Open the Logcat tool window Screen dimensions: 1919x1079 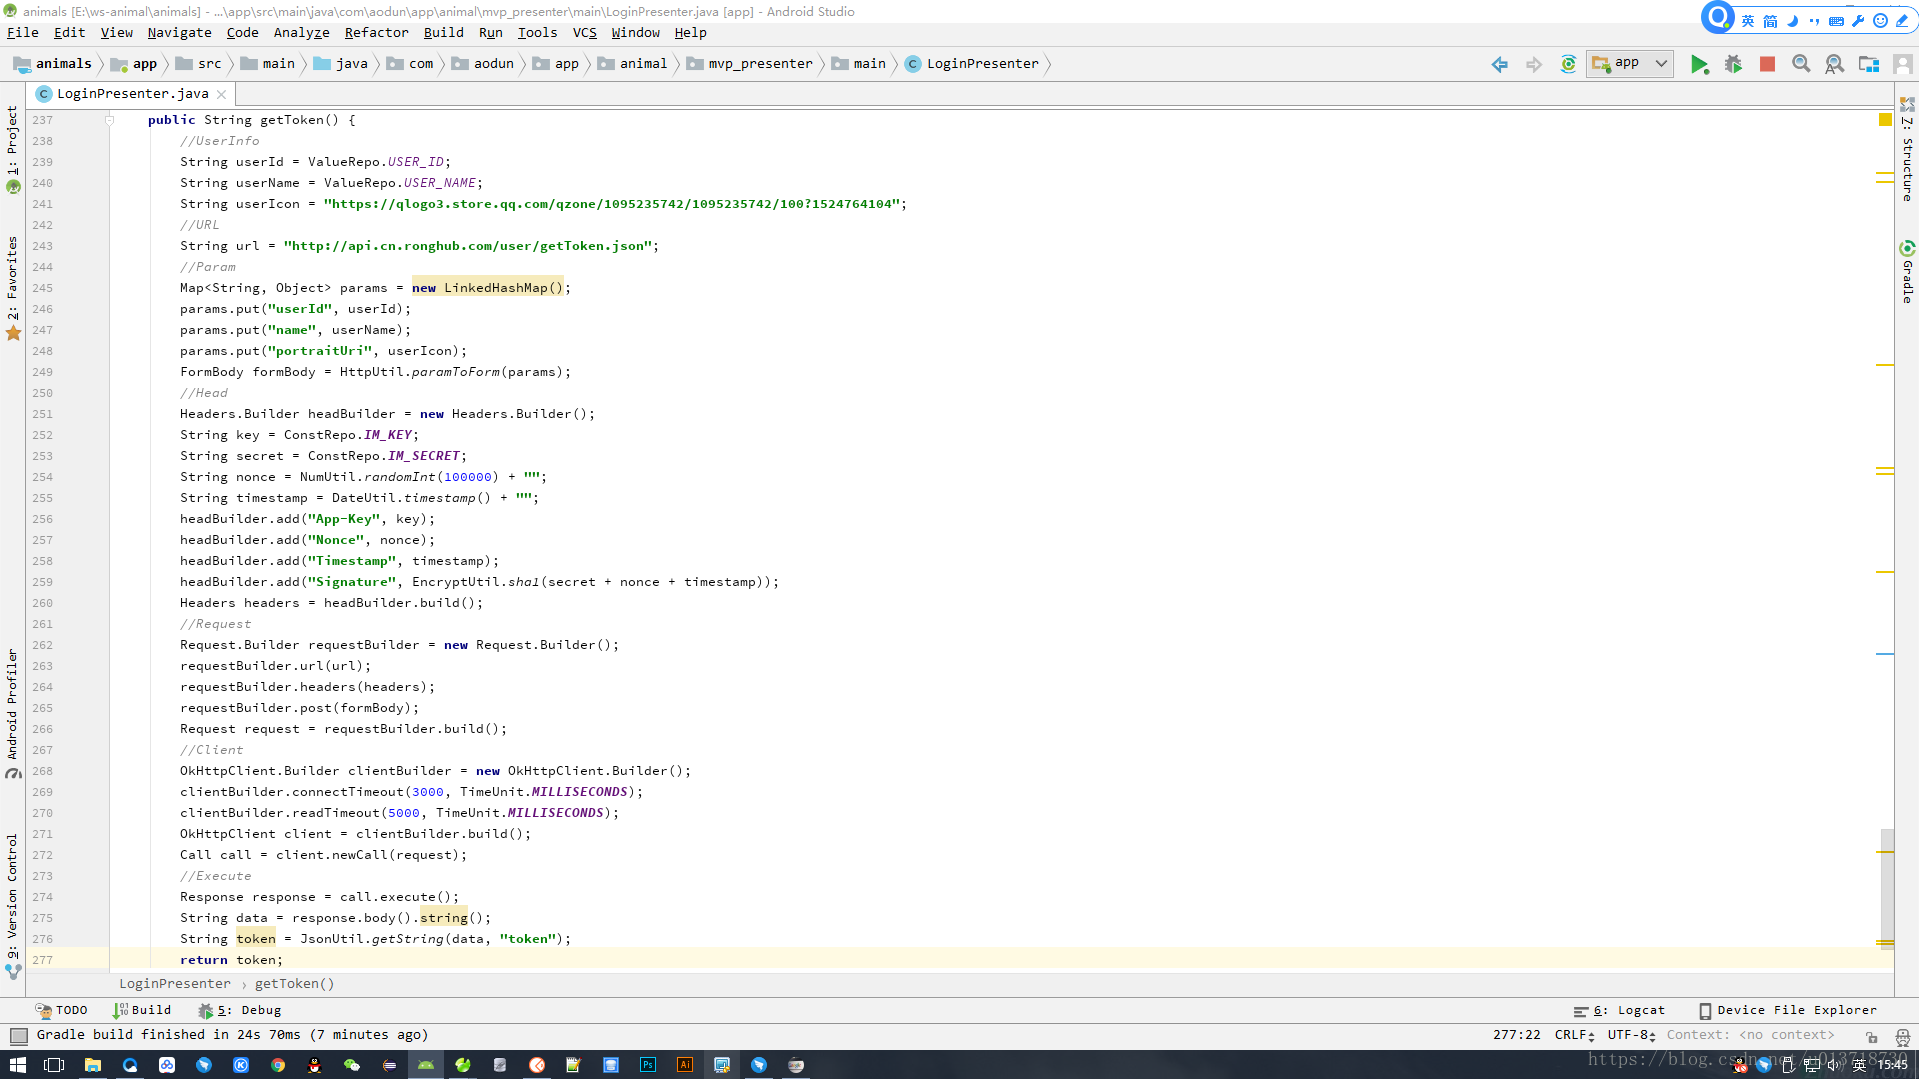1619,1010
